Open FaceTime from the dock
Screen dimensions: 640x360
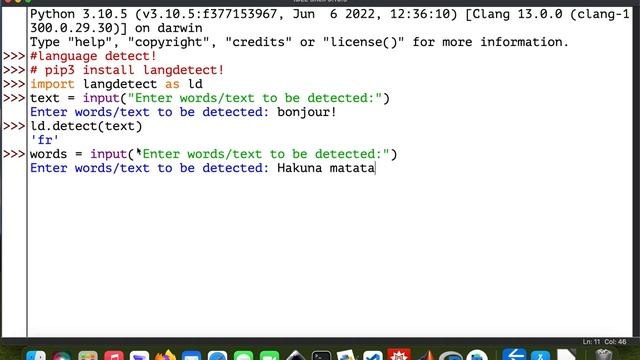[x=269, y=356]
